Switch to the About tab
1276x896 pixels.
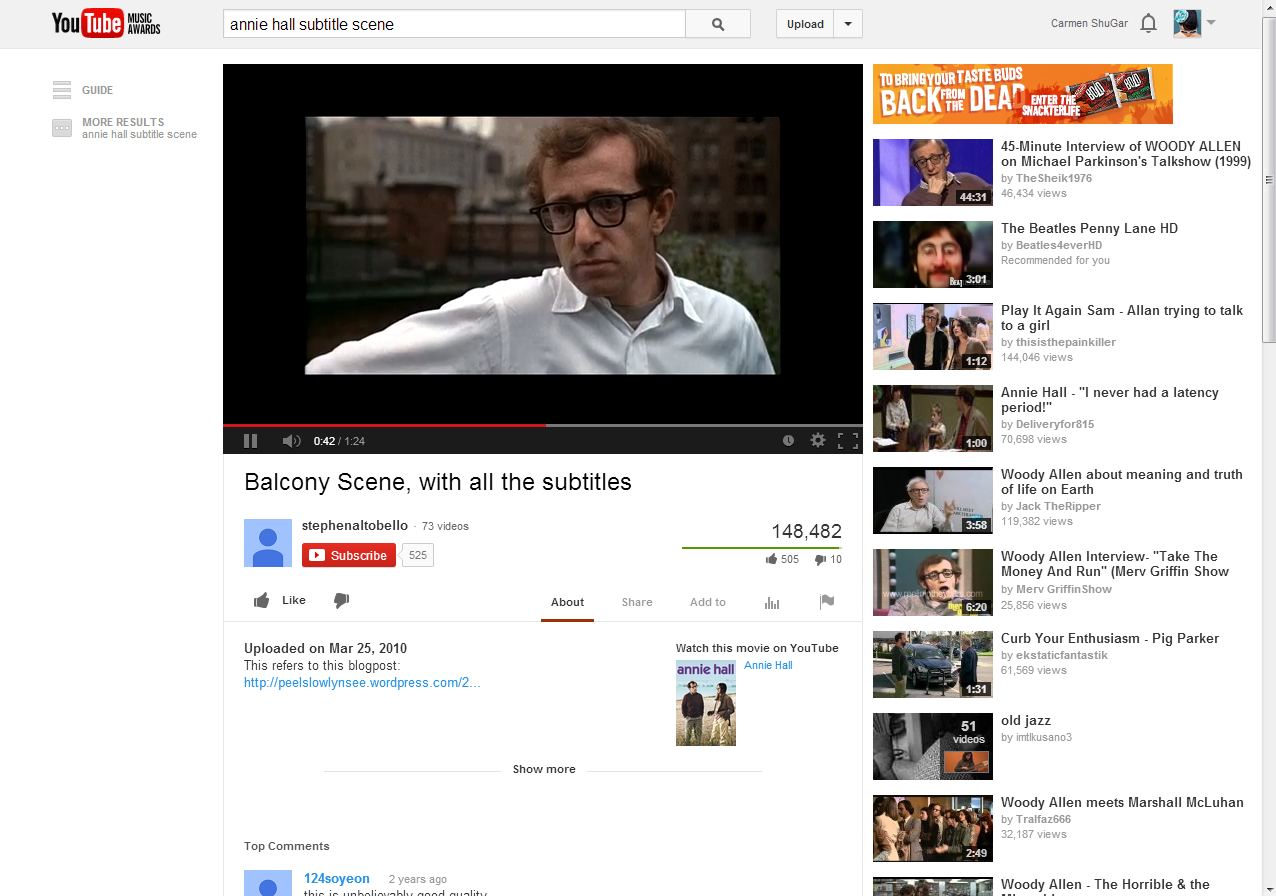click(567, 602)
